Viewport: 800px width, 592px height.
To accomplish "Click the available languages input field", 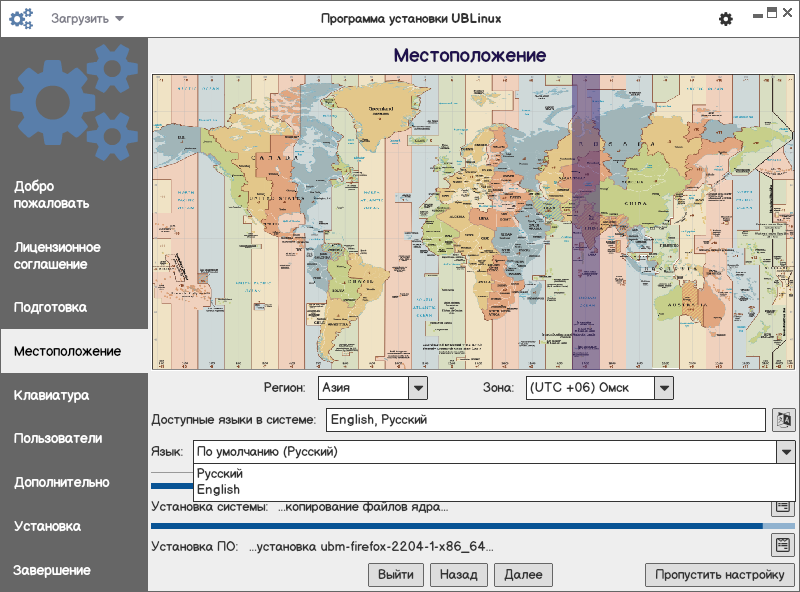I will pos(545,420).
